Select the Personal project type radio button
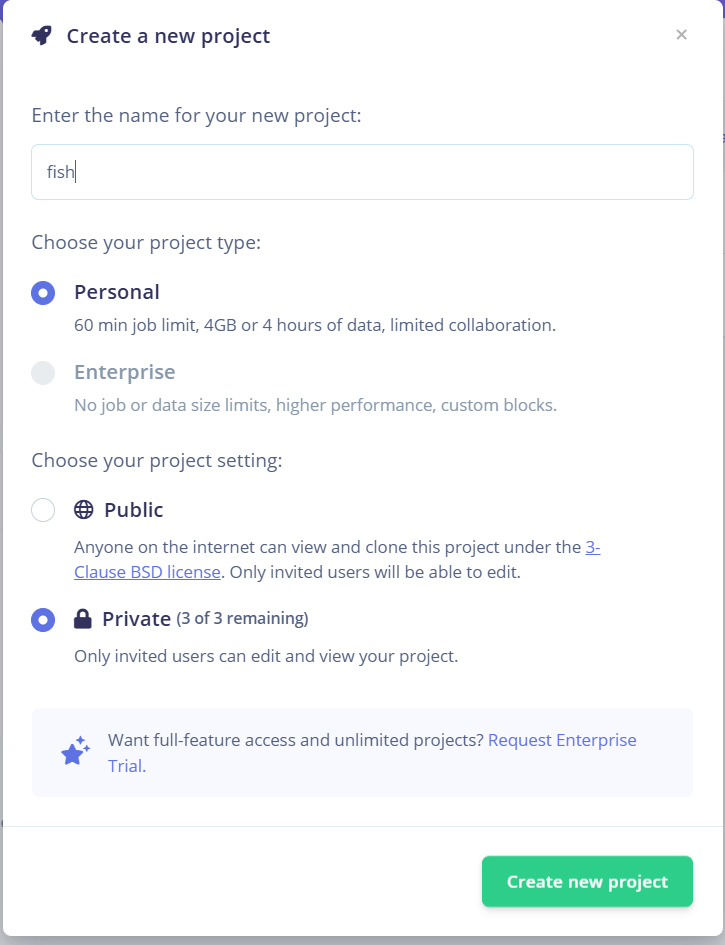The image size is (725, 945). click(x=43, y=292)
